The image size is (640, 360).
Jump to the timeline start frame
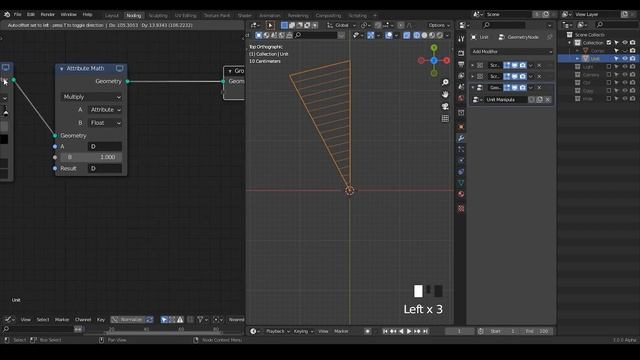(x=385, y=331)
